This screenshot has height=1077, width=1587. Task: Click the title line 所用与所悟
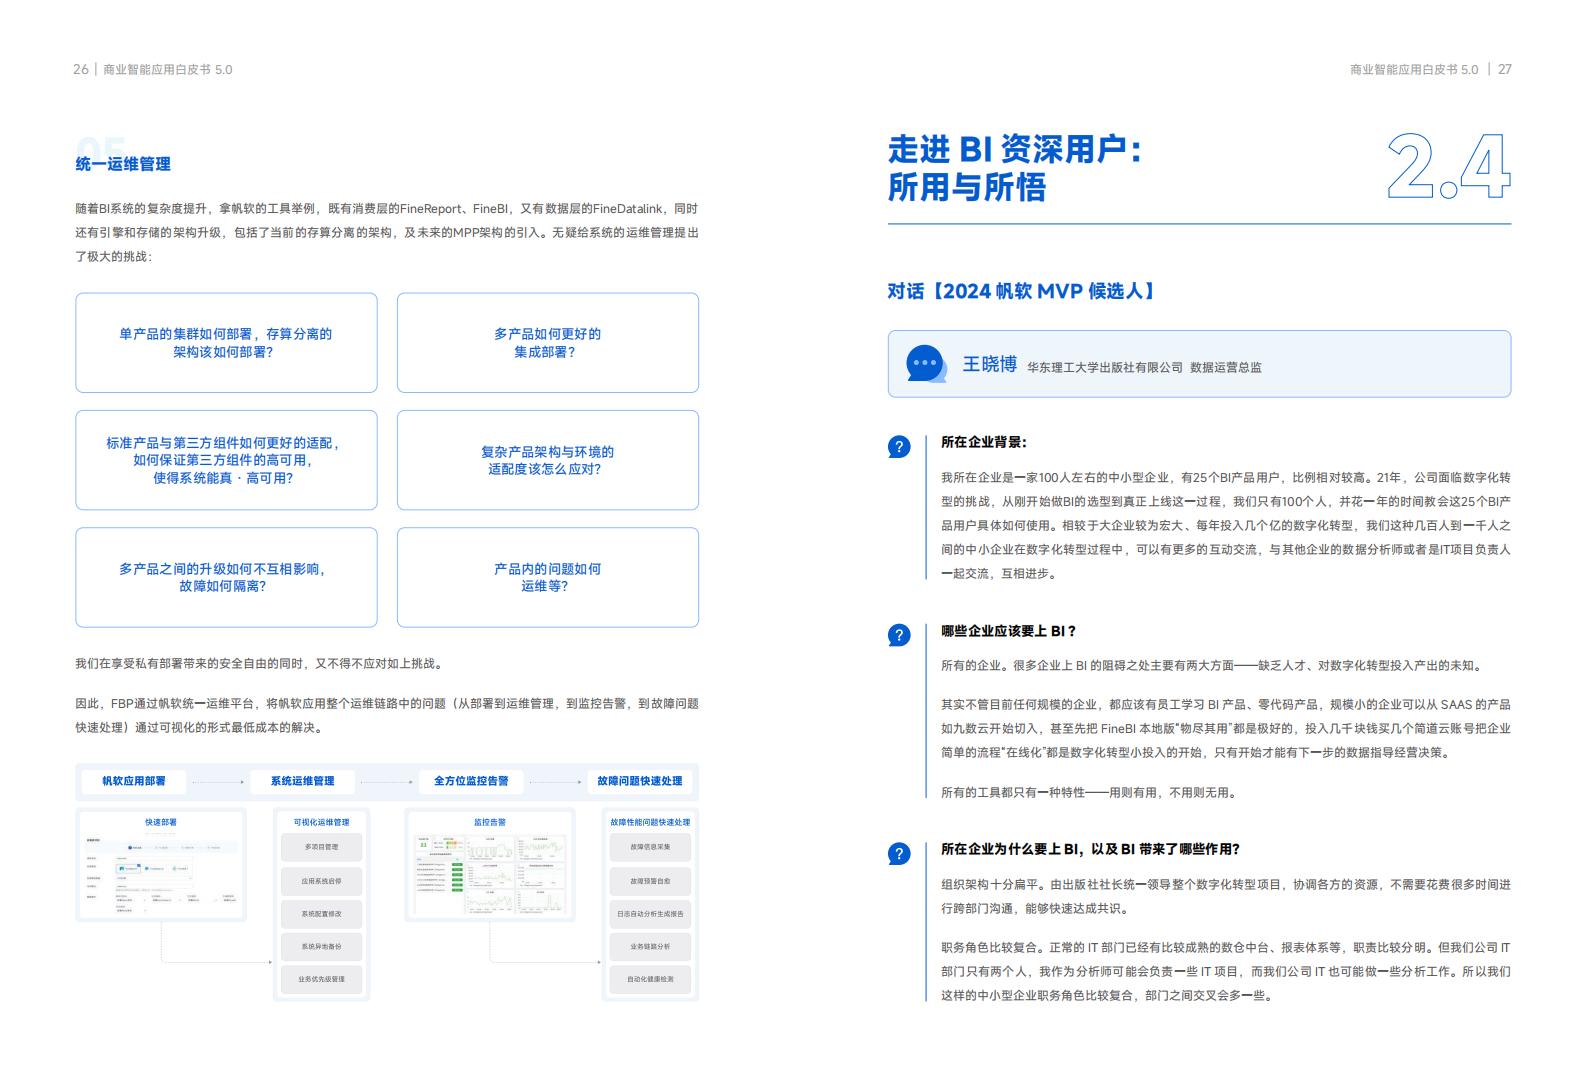(x=967, y=187)
